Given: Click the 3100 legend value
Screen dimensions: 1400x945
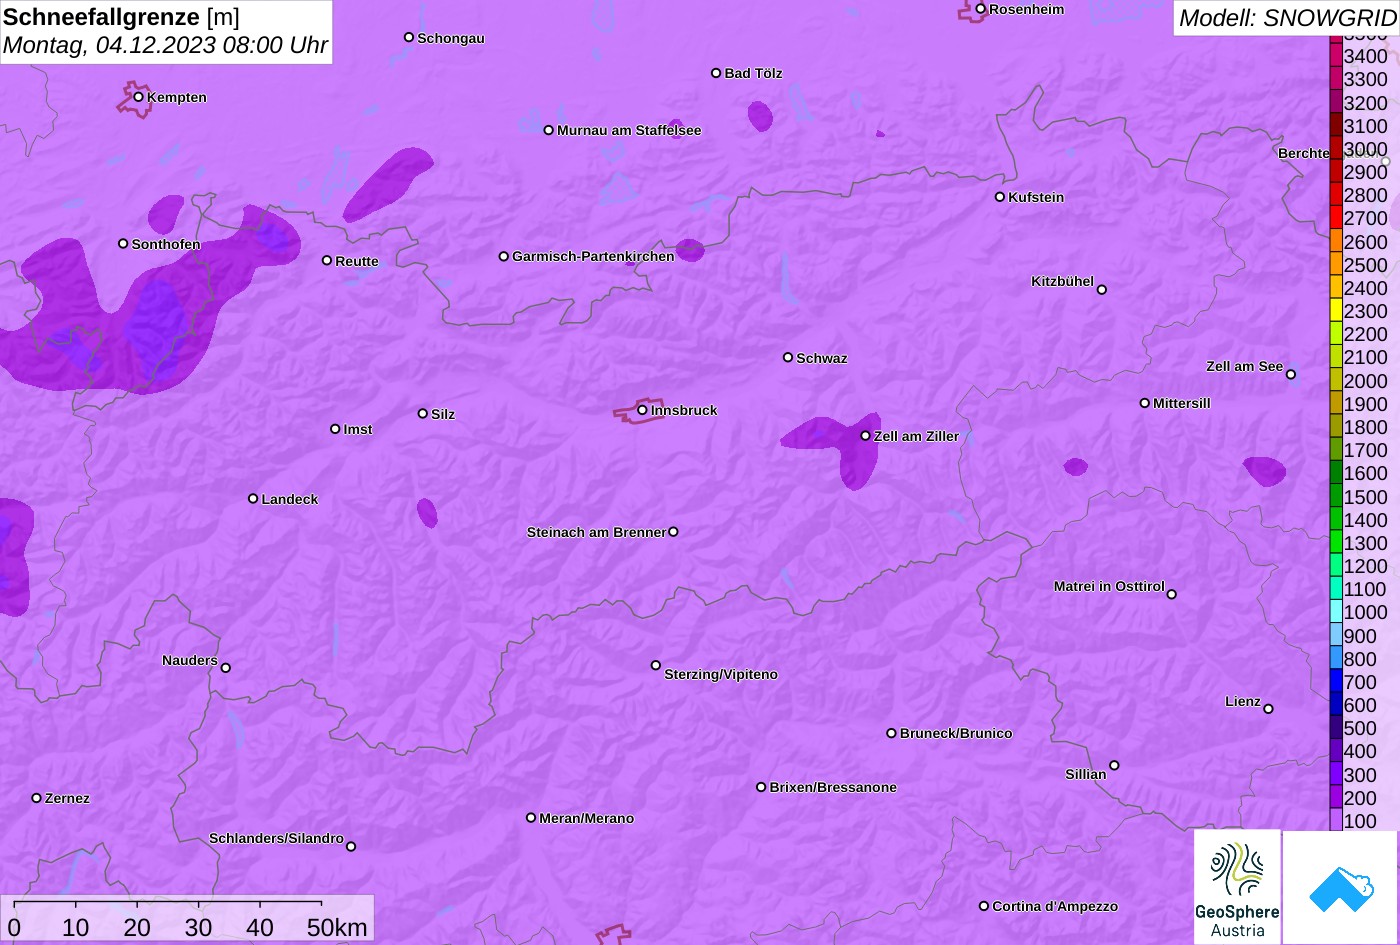Looking at the screenshot, I should pyautogui.click(x=1366, y=126).
